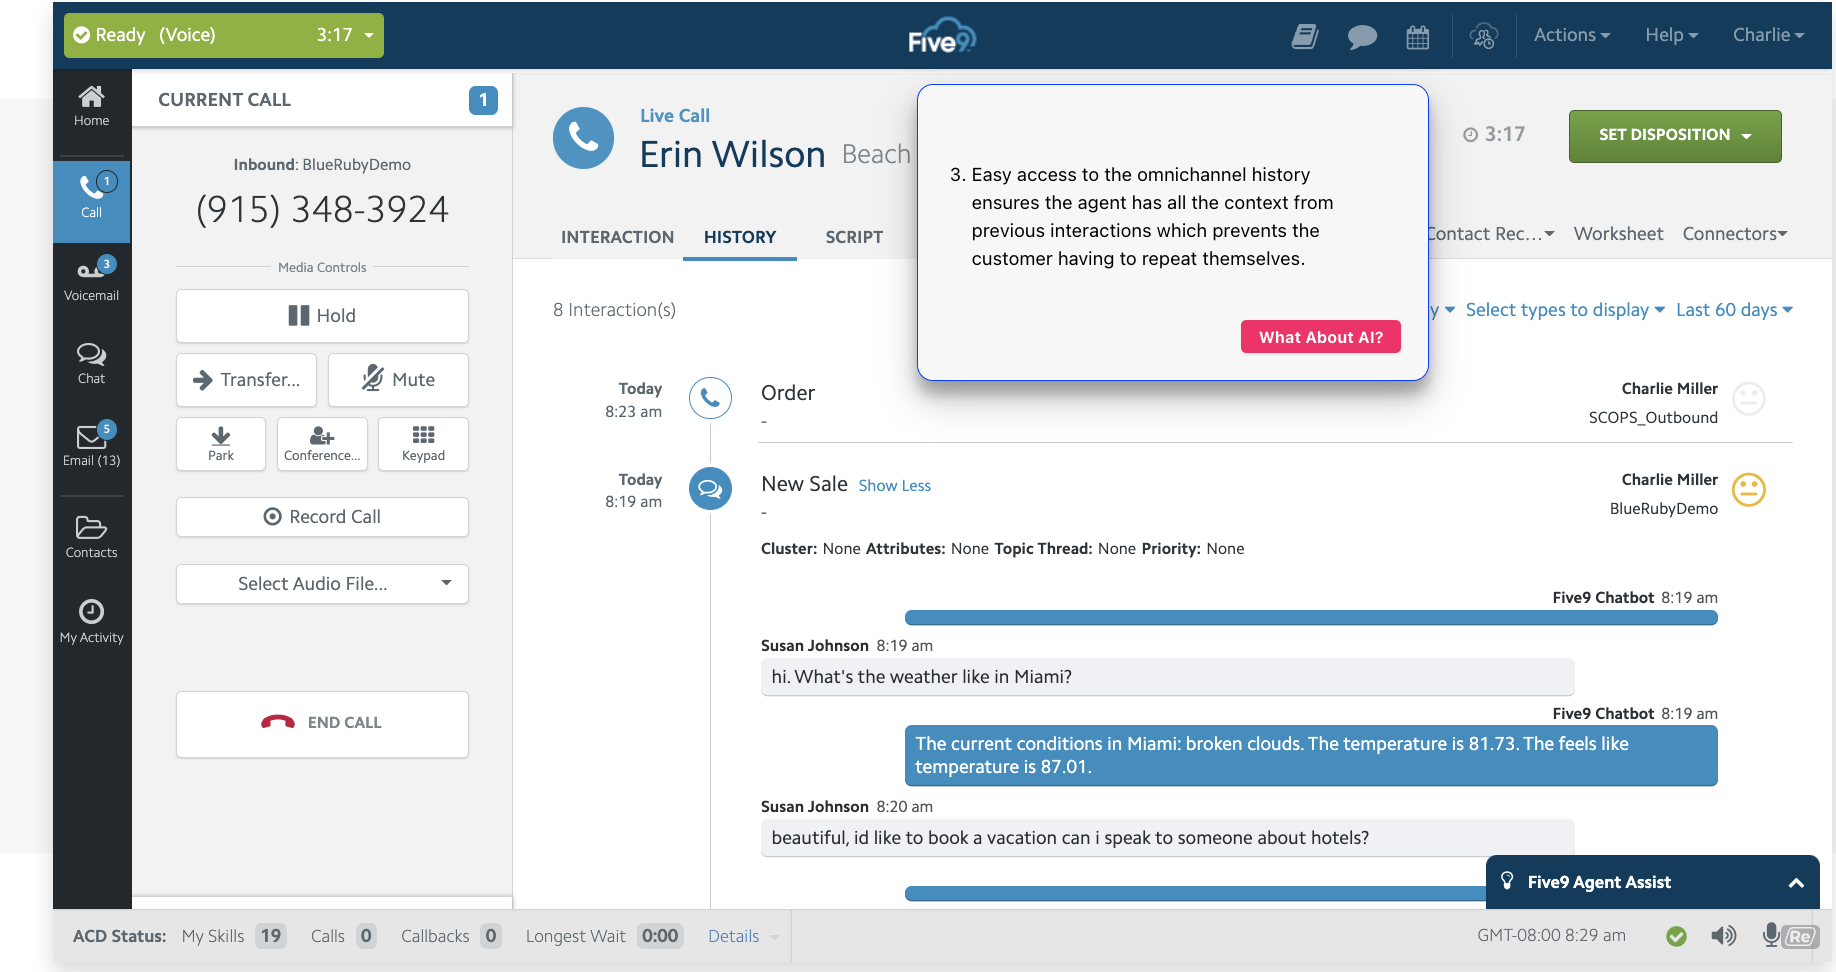Click the 3:17 call timer

(1494, 134)
